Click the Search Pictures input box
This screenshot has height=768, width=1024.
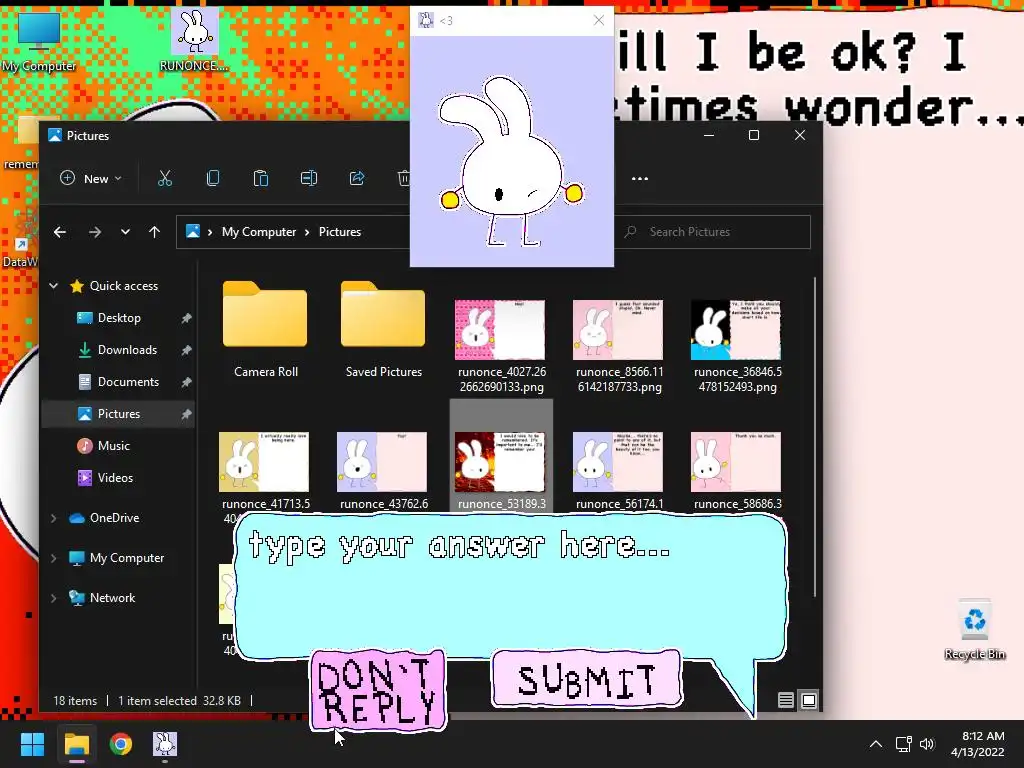[712, 232]
